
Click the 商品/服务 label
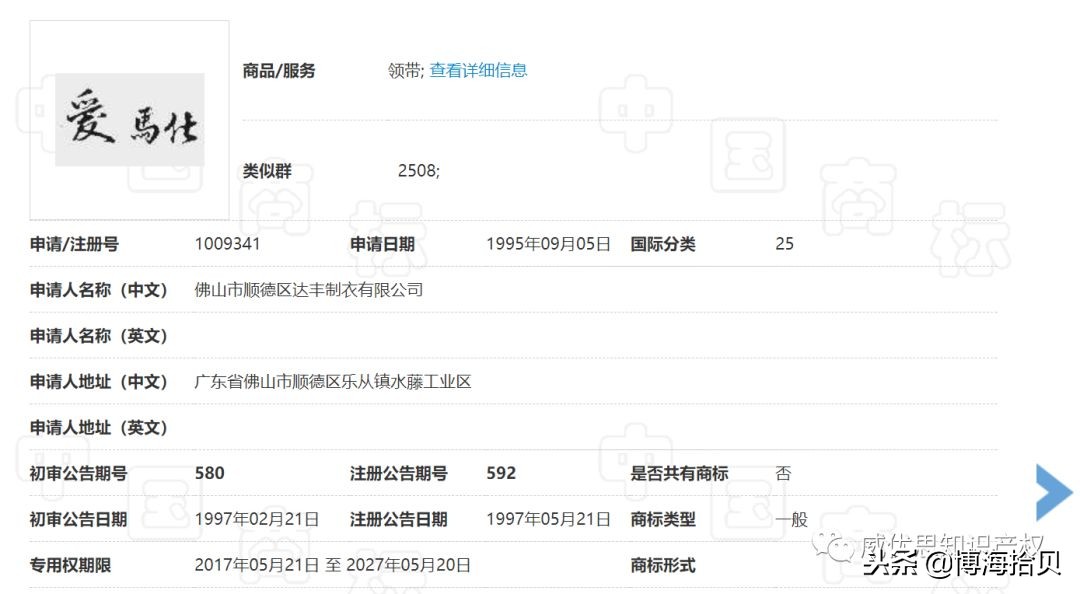[279, 71]
